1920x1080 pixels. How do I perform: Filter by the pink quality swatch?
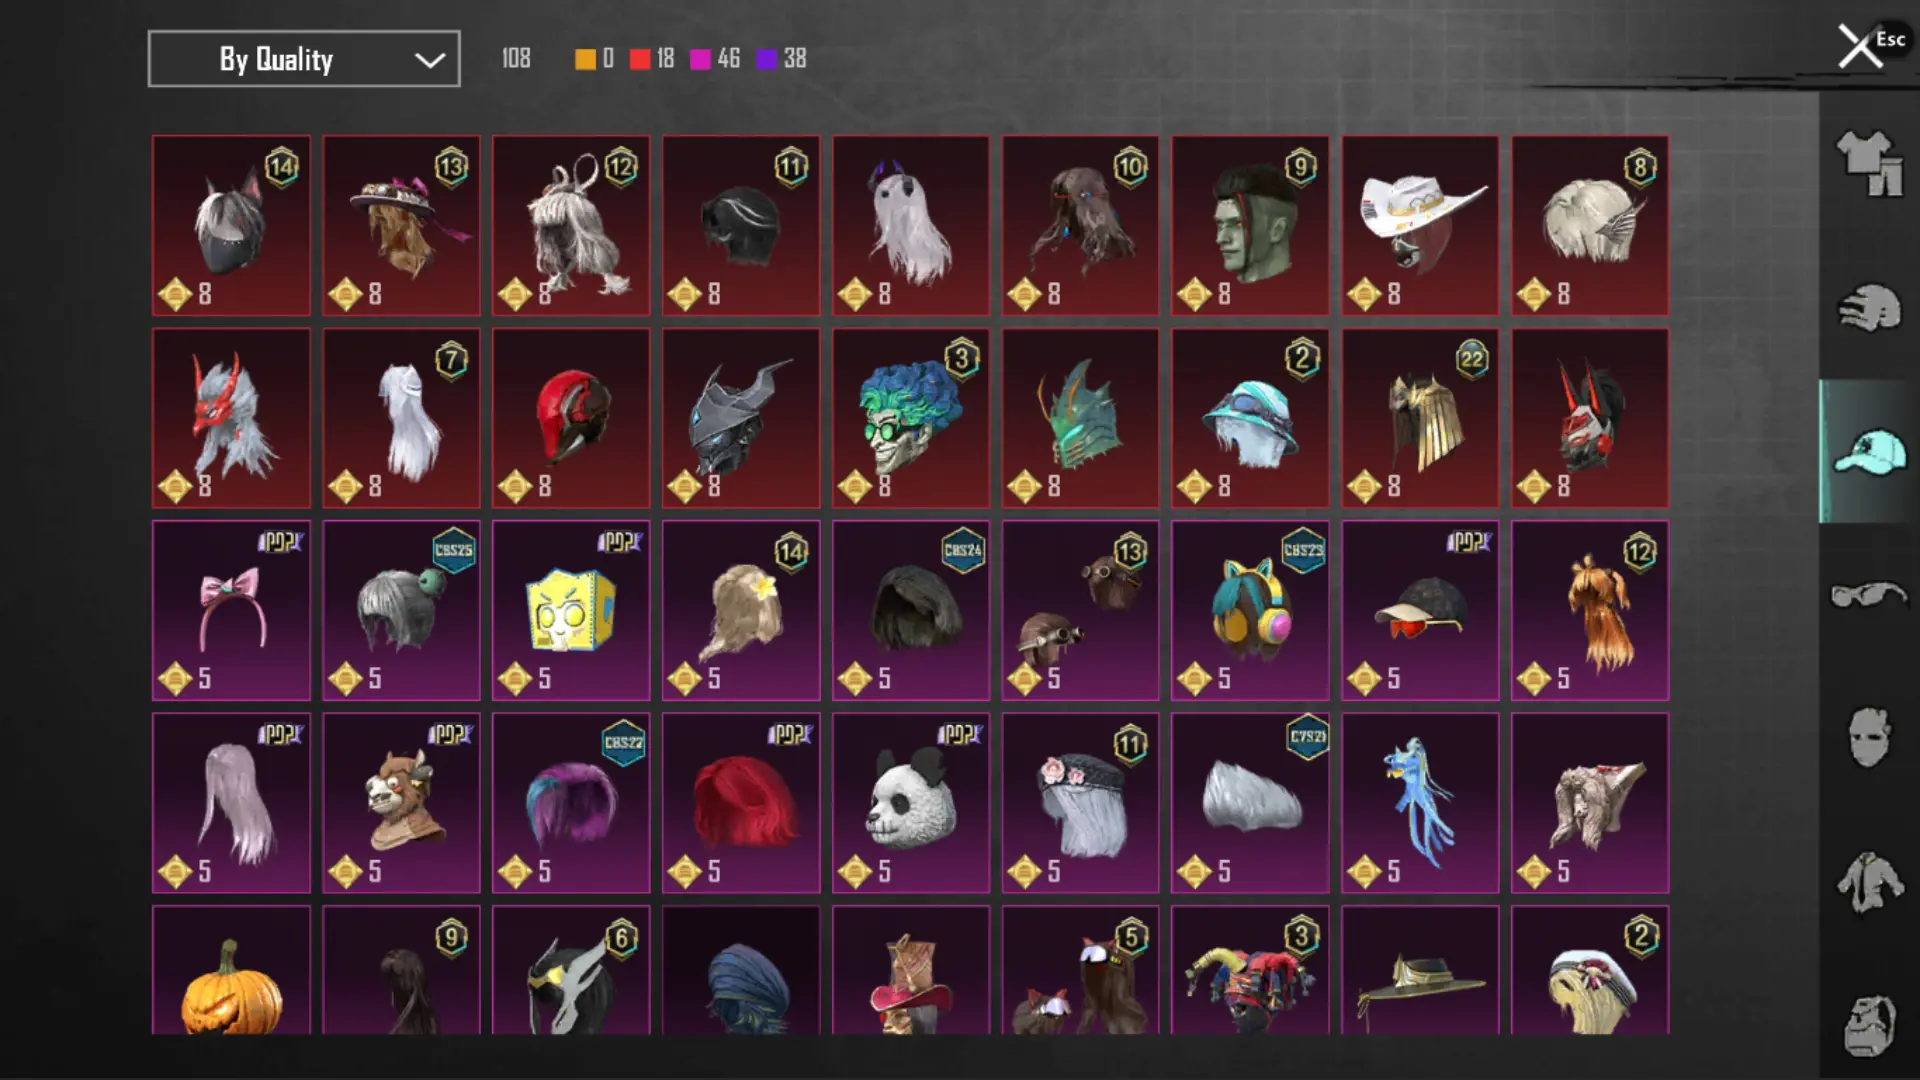(x=700, y=59)
